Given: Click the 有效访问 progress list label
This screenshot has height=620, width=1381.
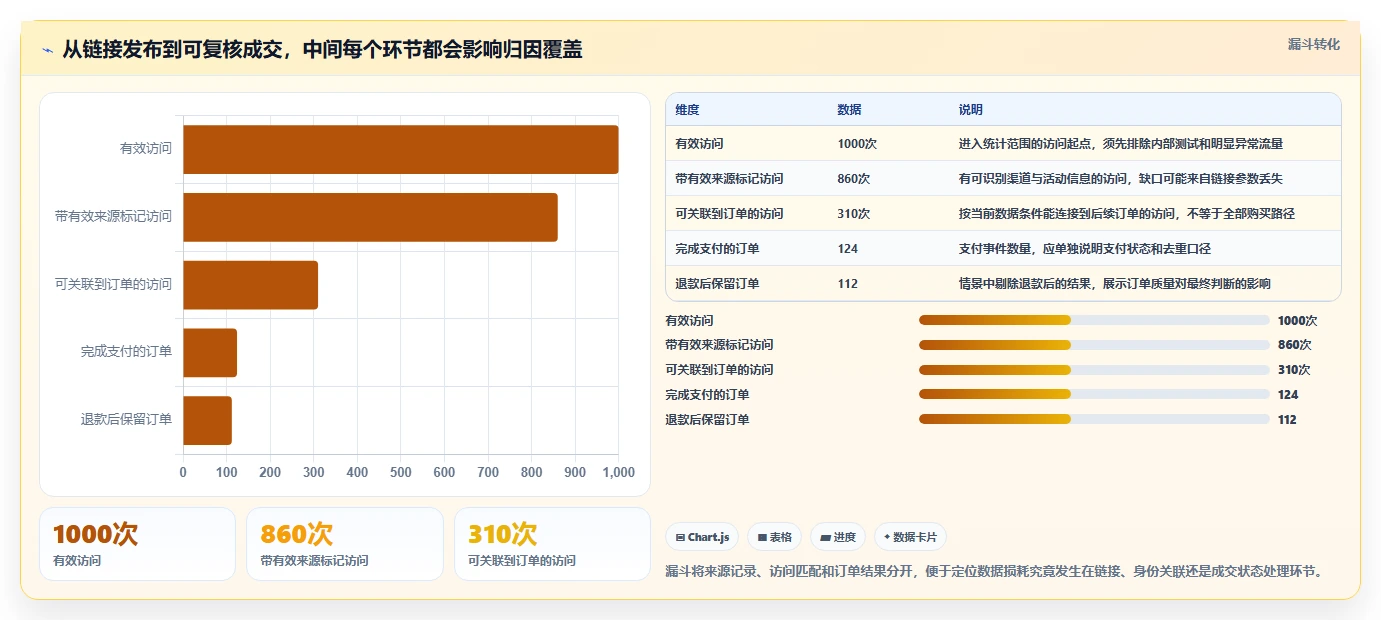Looking at the screenshot, I should (690, 321).
